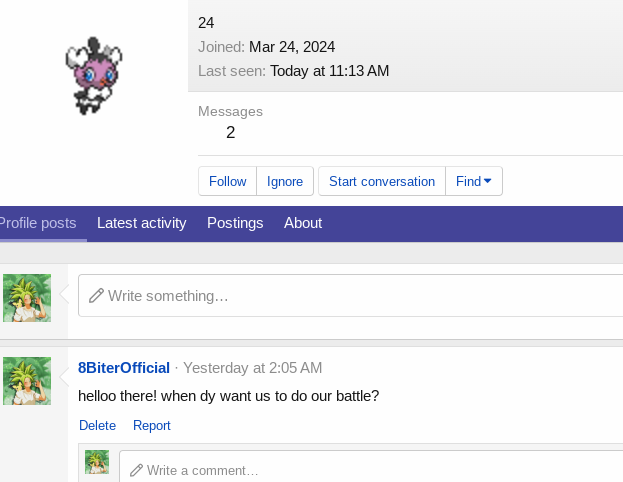This screenshot has height=482, width=623.
Task: Start conversation with this user
Action: coord(382,181)
